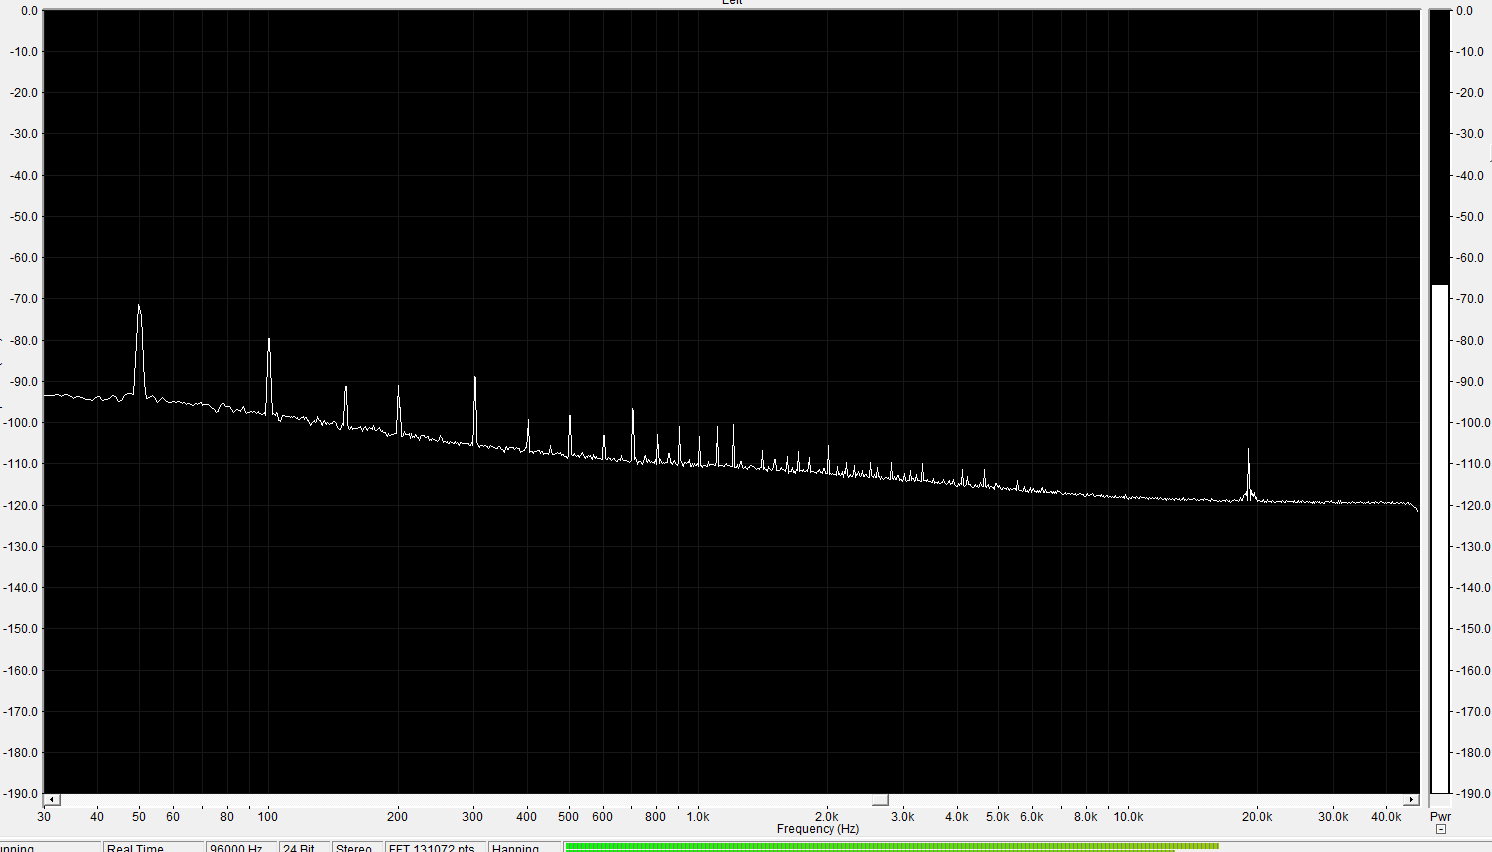1492x852 pixels.
Task: Click the Frequency (Hz) axis title
Action: (818, 829)
